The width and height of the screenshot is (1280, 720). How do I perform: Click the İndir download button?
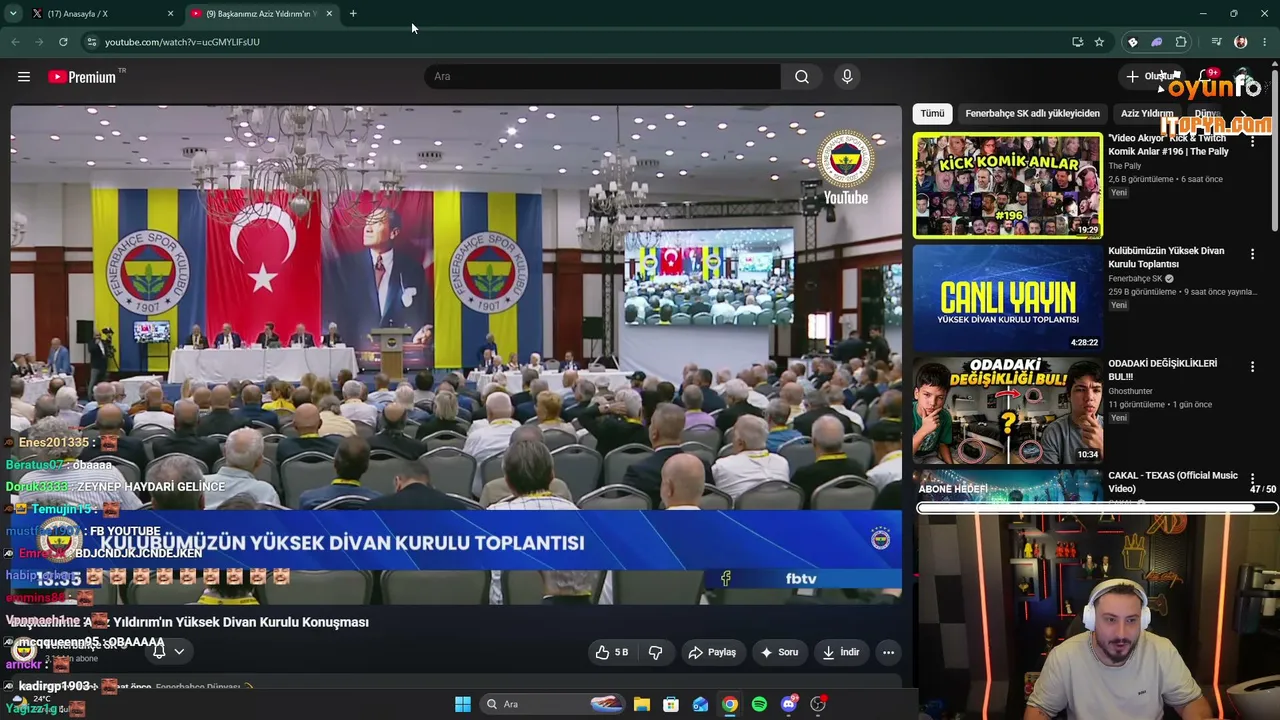(840, 652)
